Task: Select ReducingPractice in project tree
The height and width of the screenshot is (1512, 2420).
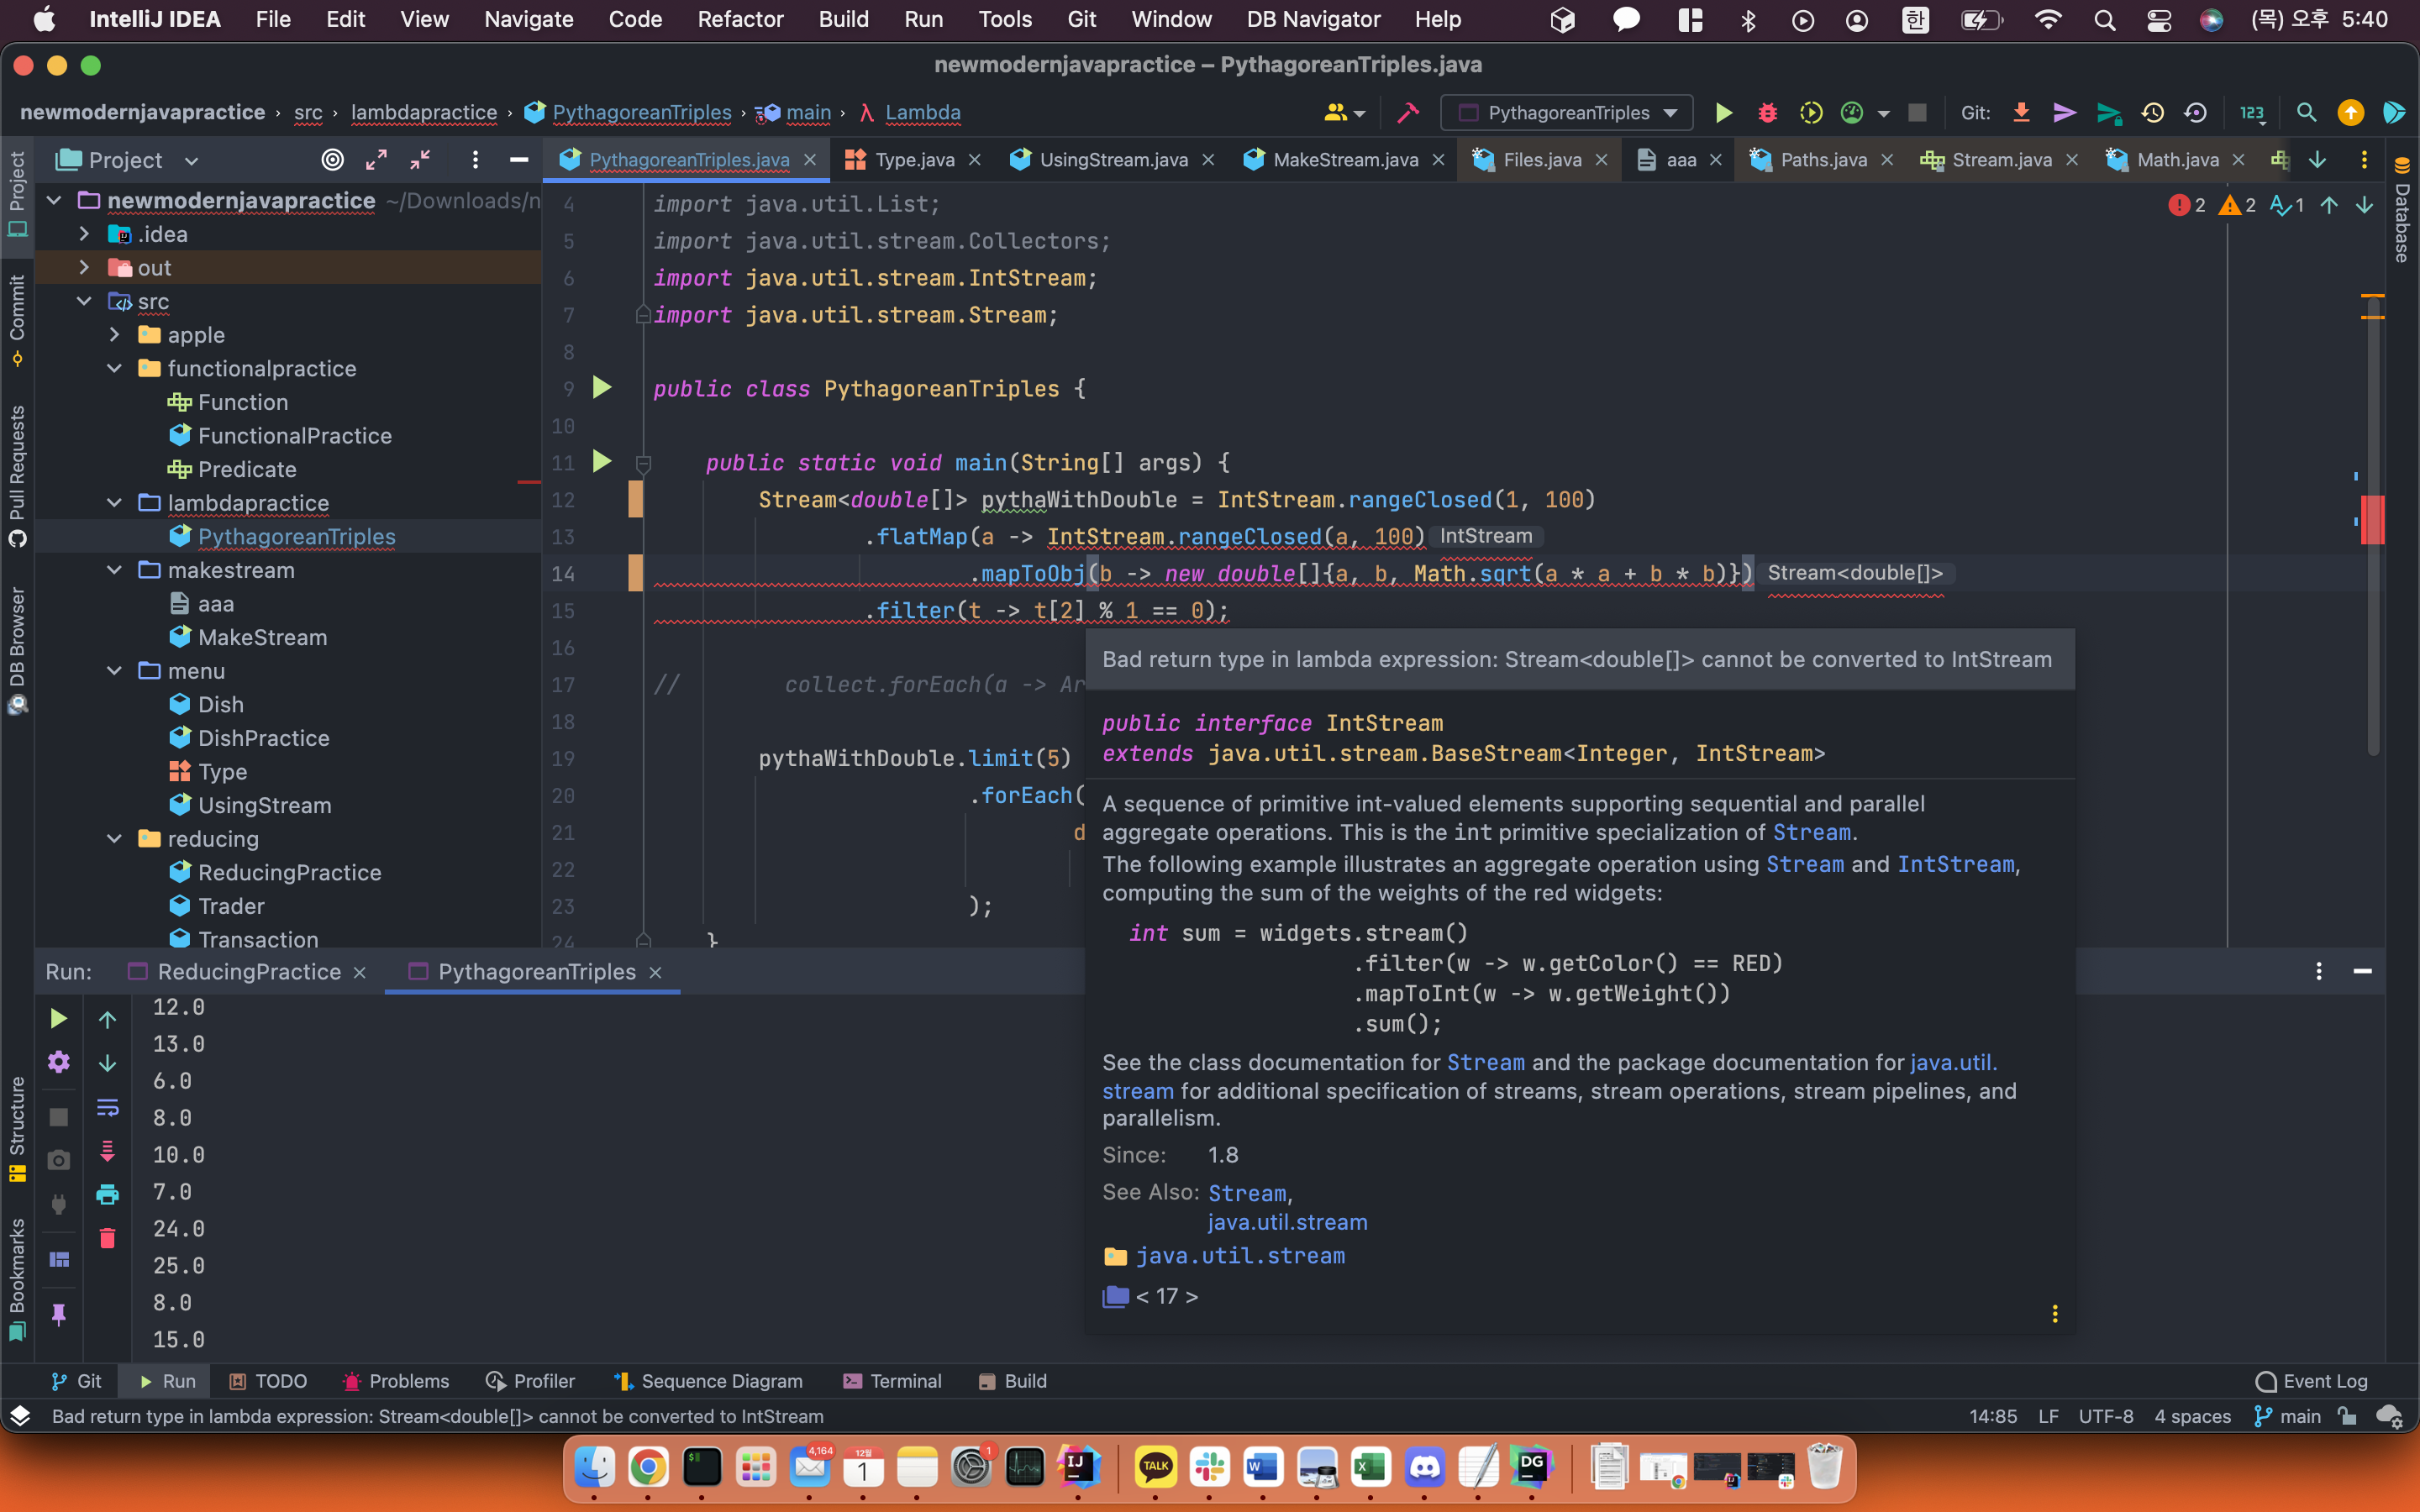Action: 289,872
